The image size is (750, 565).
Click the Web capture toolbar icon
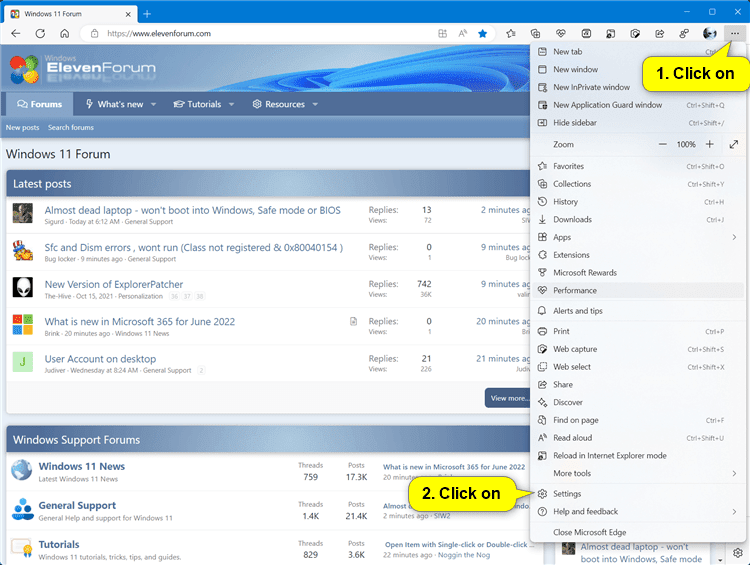pos(635,33)
